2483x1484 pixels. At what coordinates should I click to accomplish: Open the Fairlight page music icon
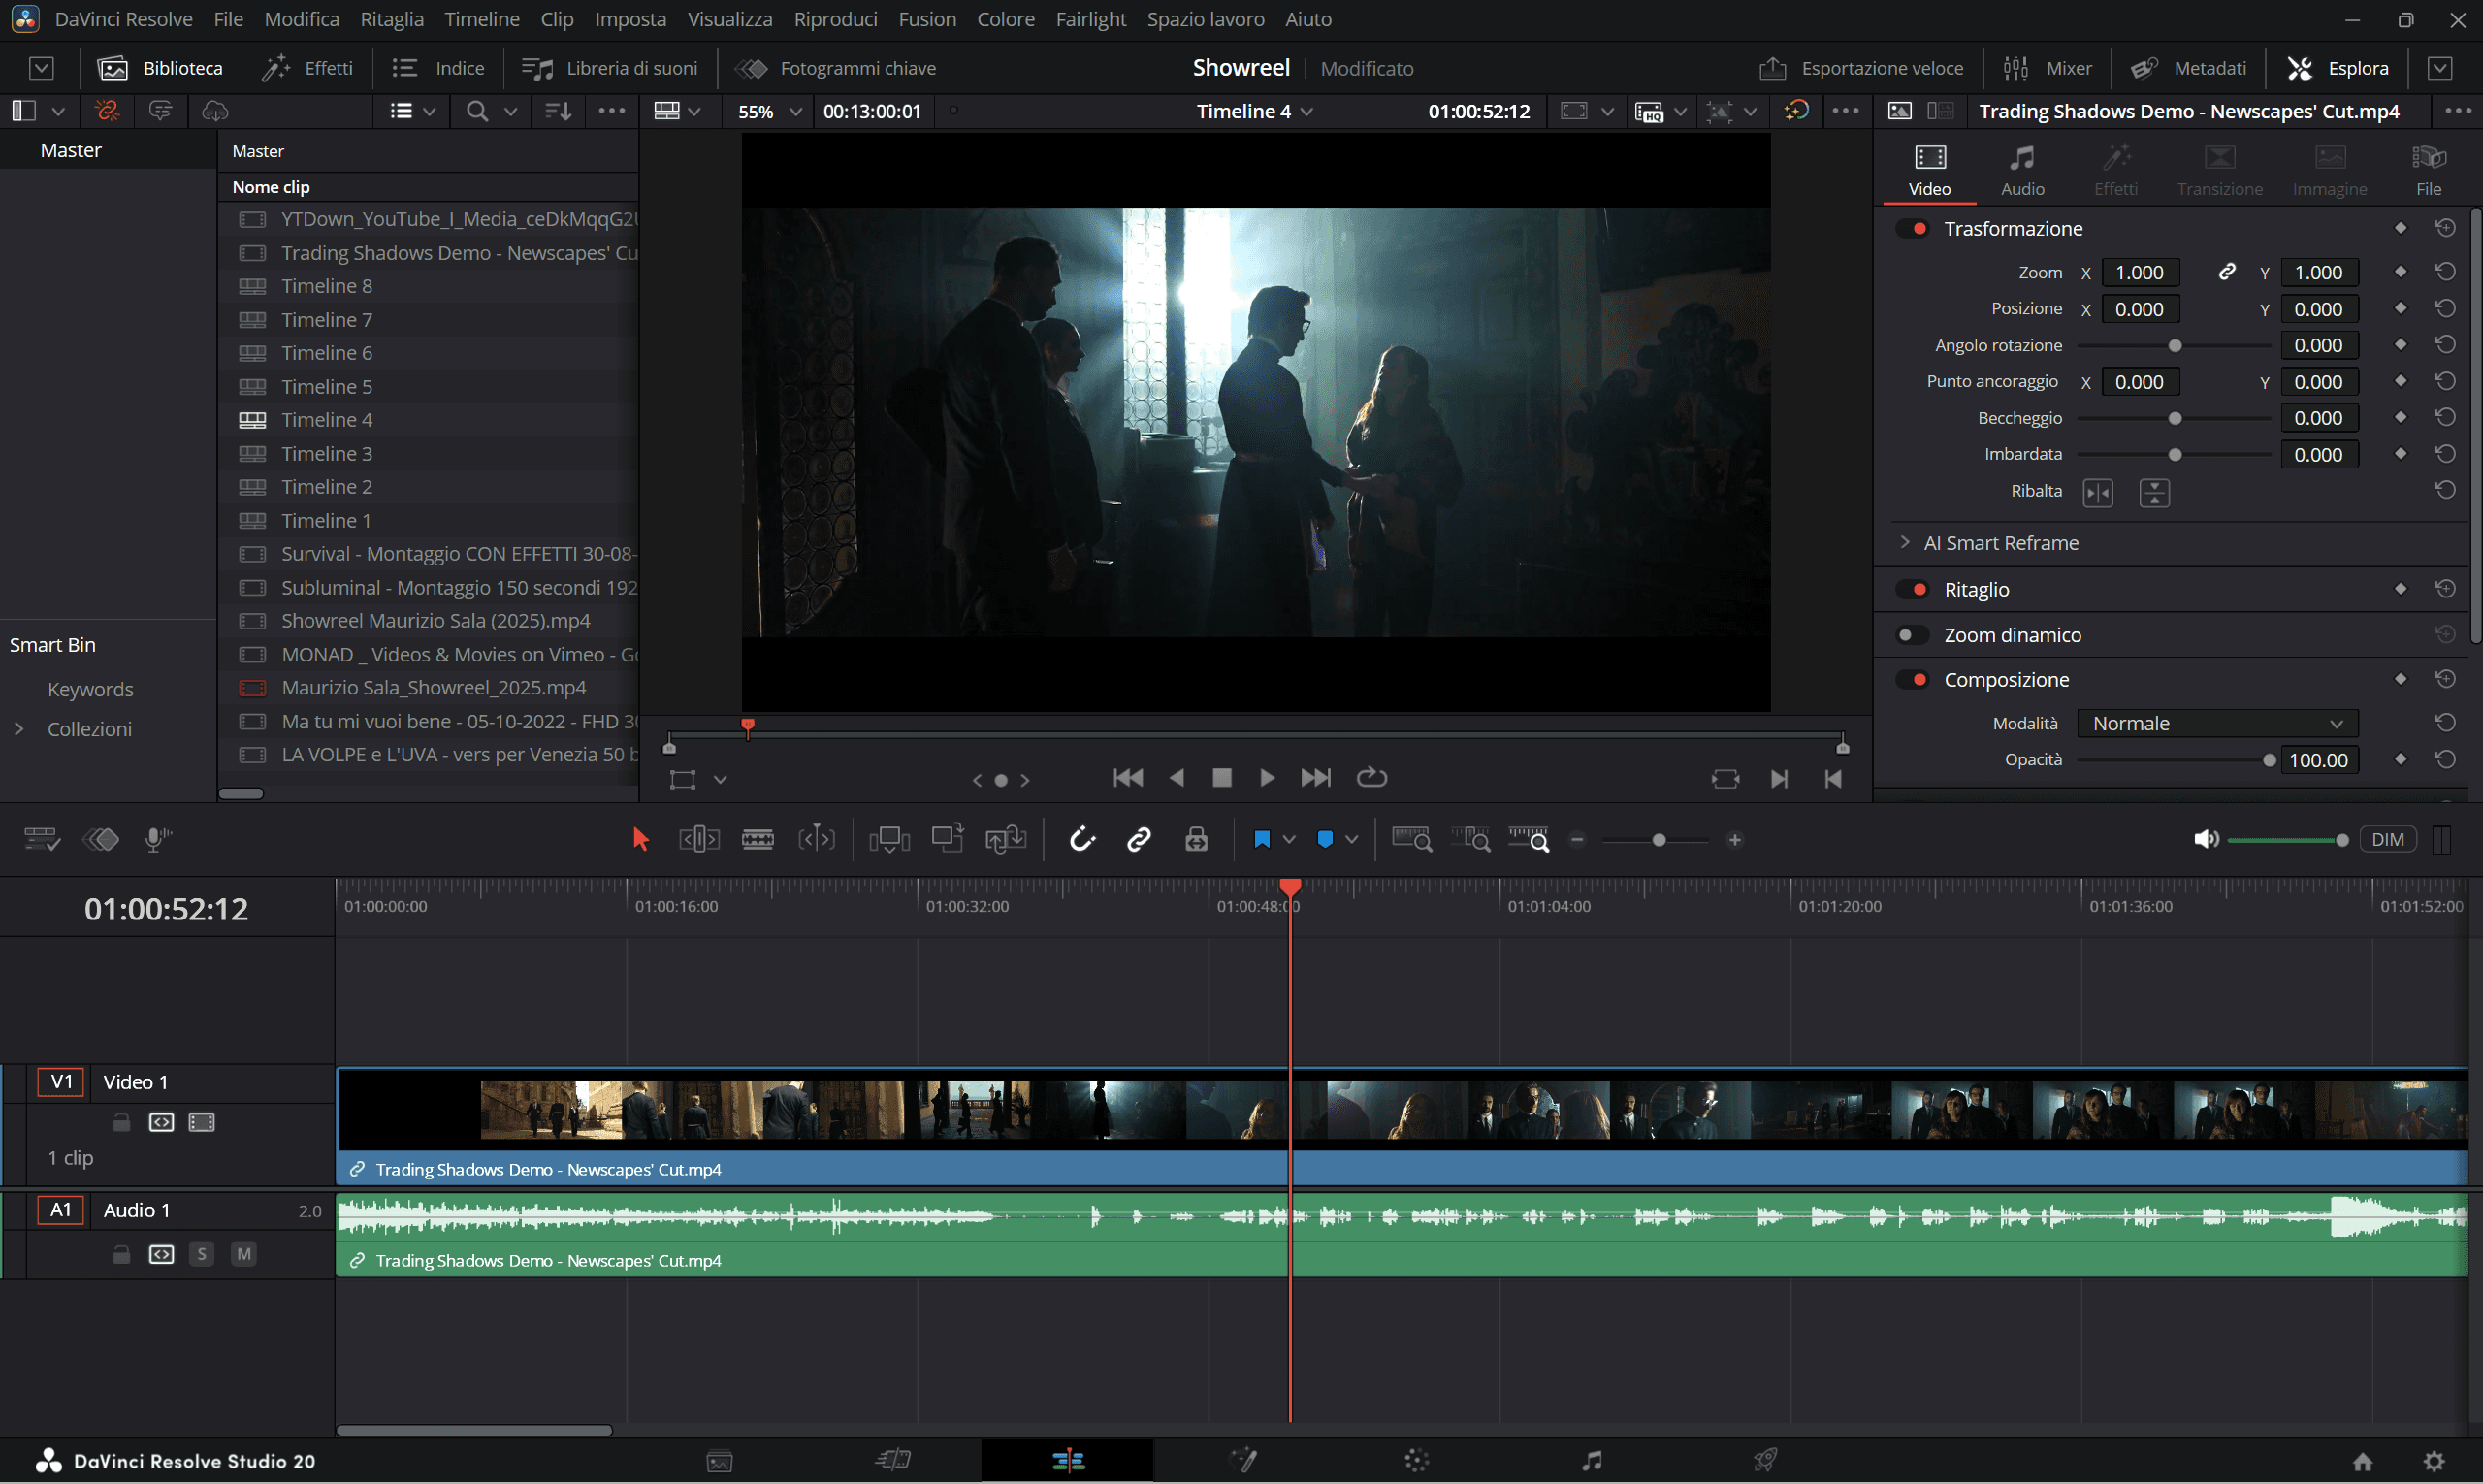(x=1592, y=1461)
